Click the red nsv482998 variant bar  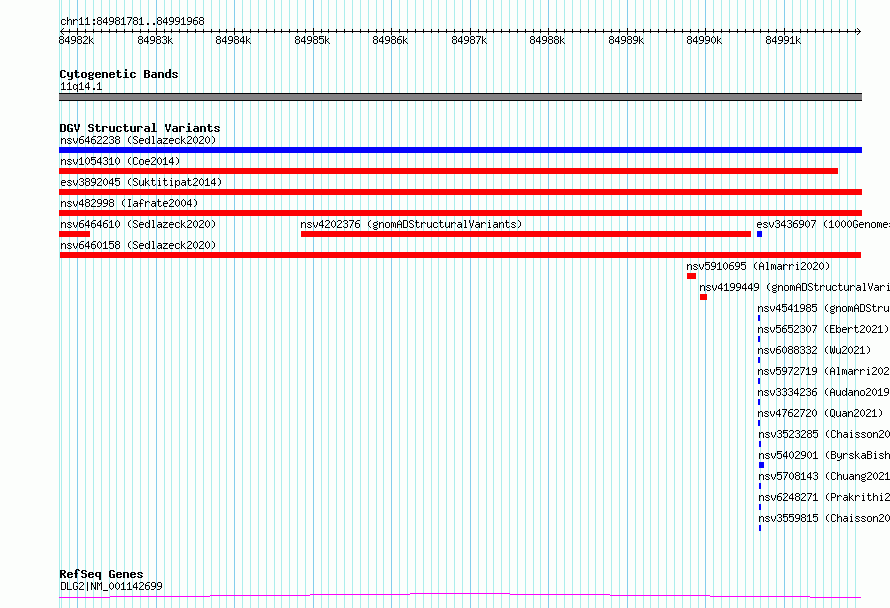460,213
